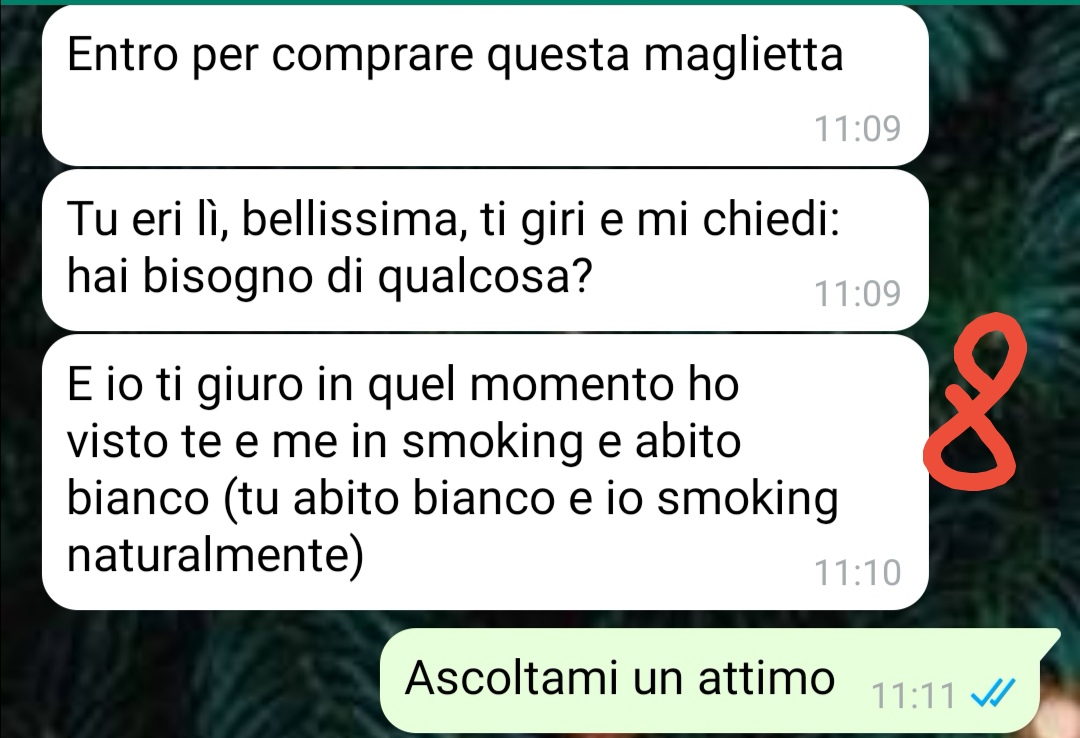Screen dimensions: 1080x738
Task: Click the tail corner of the green outgoing bubble
Action: [1050, 639]
